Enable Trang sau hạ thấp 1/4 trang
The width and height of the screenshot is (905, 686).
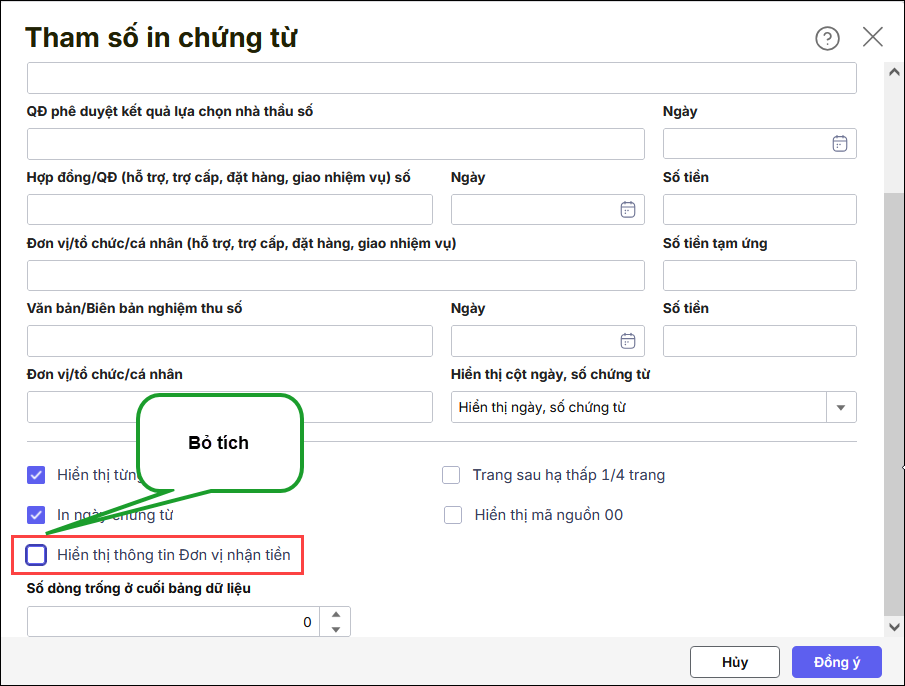[x=451, y=475]
